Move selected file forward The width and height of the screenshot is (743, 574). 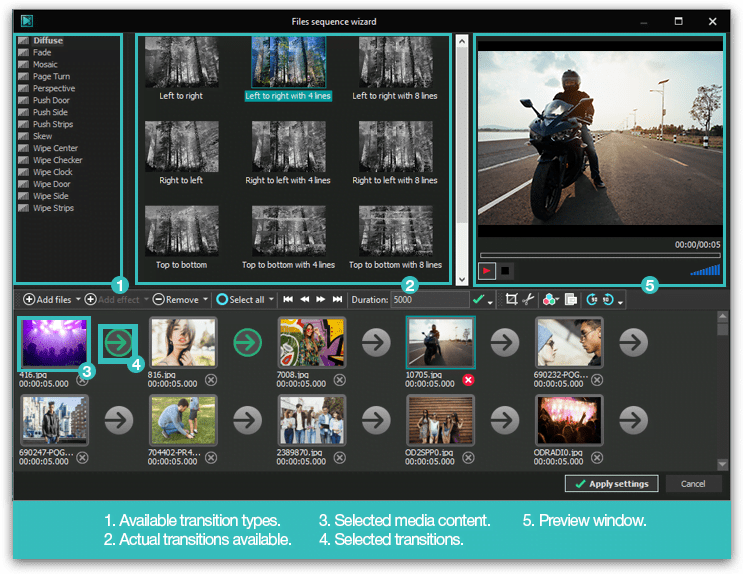click(321, 299)
